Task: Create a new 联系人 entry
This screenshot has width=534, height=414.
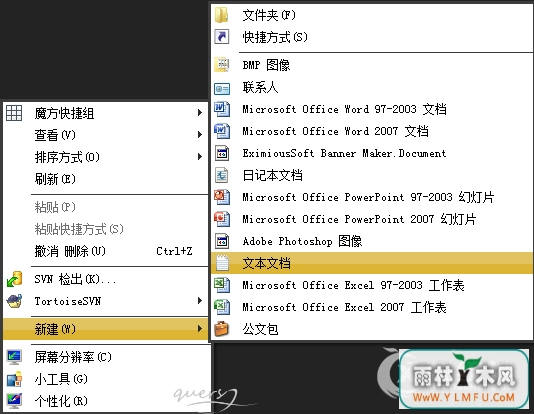Action: pos(372,87)
